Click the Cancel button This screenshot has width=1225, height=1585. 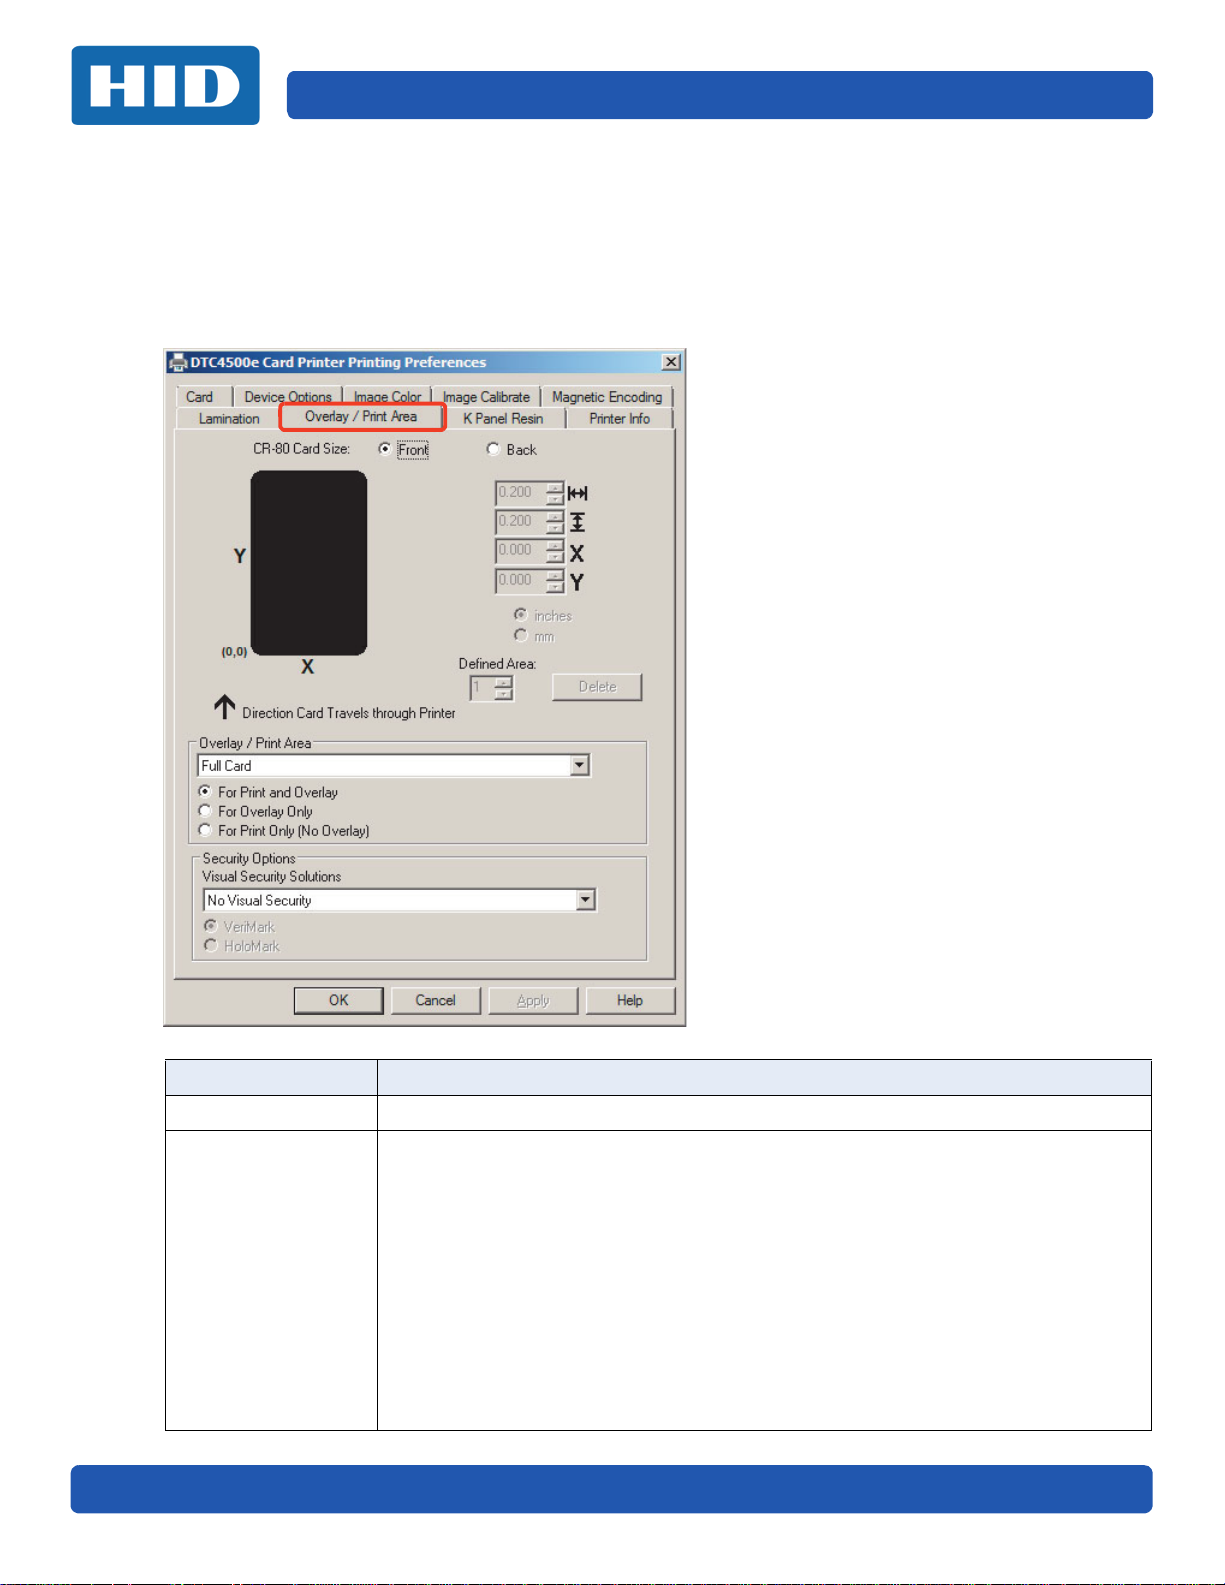point(435,1000)
